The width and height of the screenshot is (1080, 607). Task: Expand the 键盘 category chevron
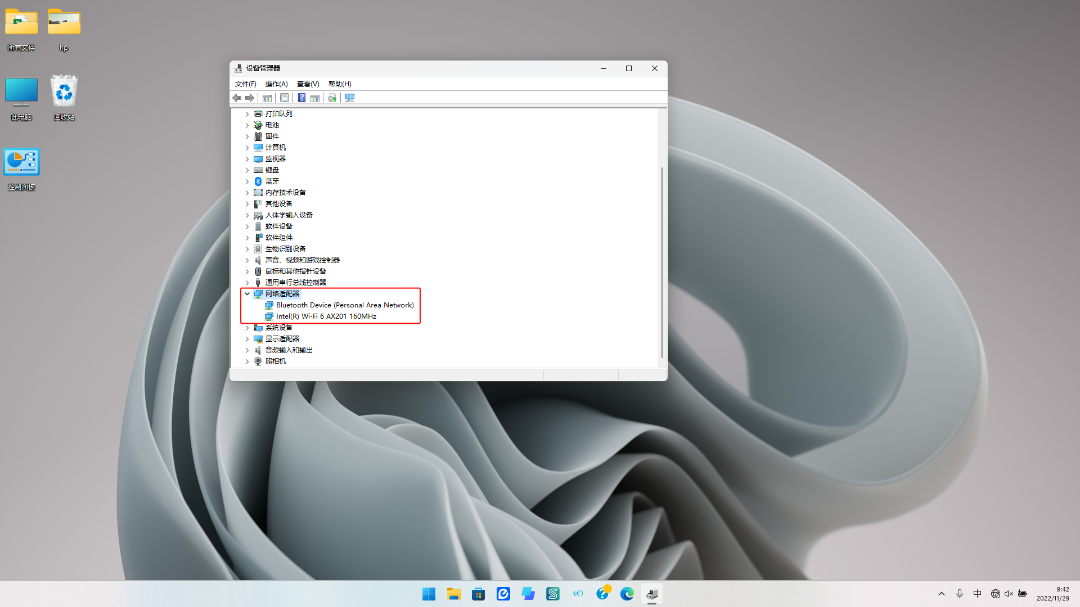247,170
